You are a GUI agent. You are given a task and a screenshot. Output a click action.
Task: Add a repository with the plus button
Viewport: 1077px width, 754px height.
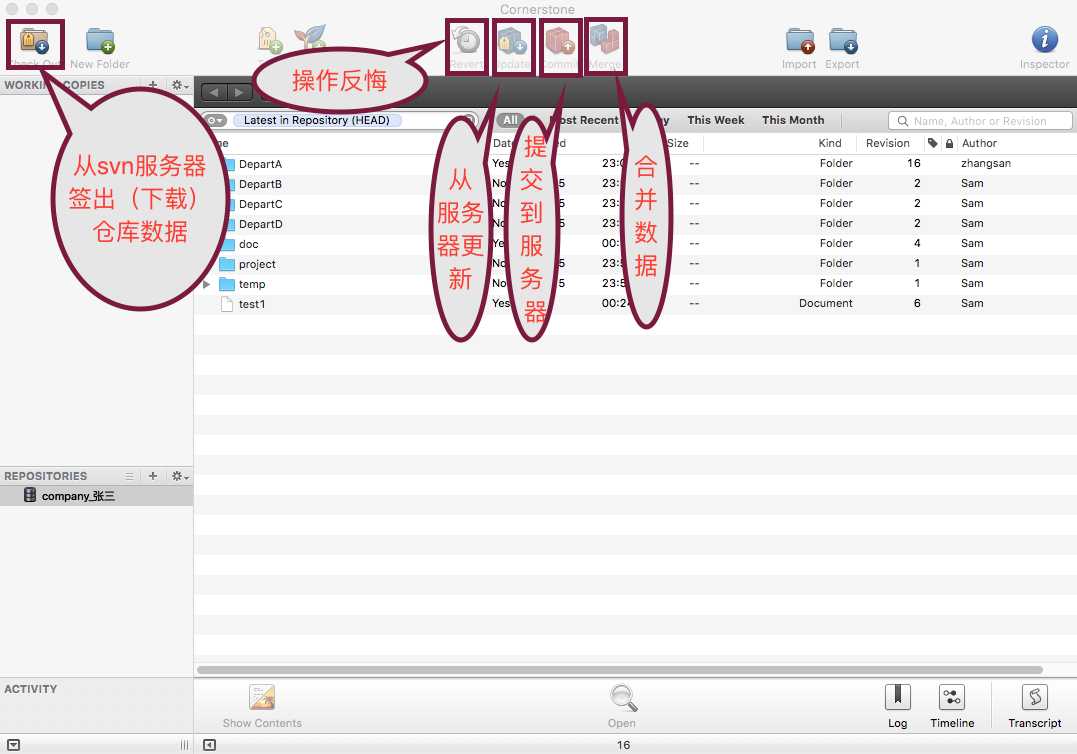pos(152,475)
